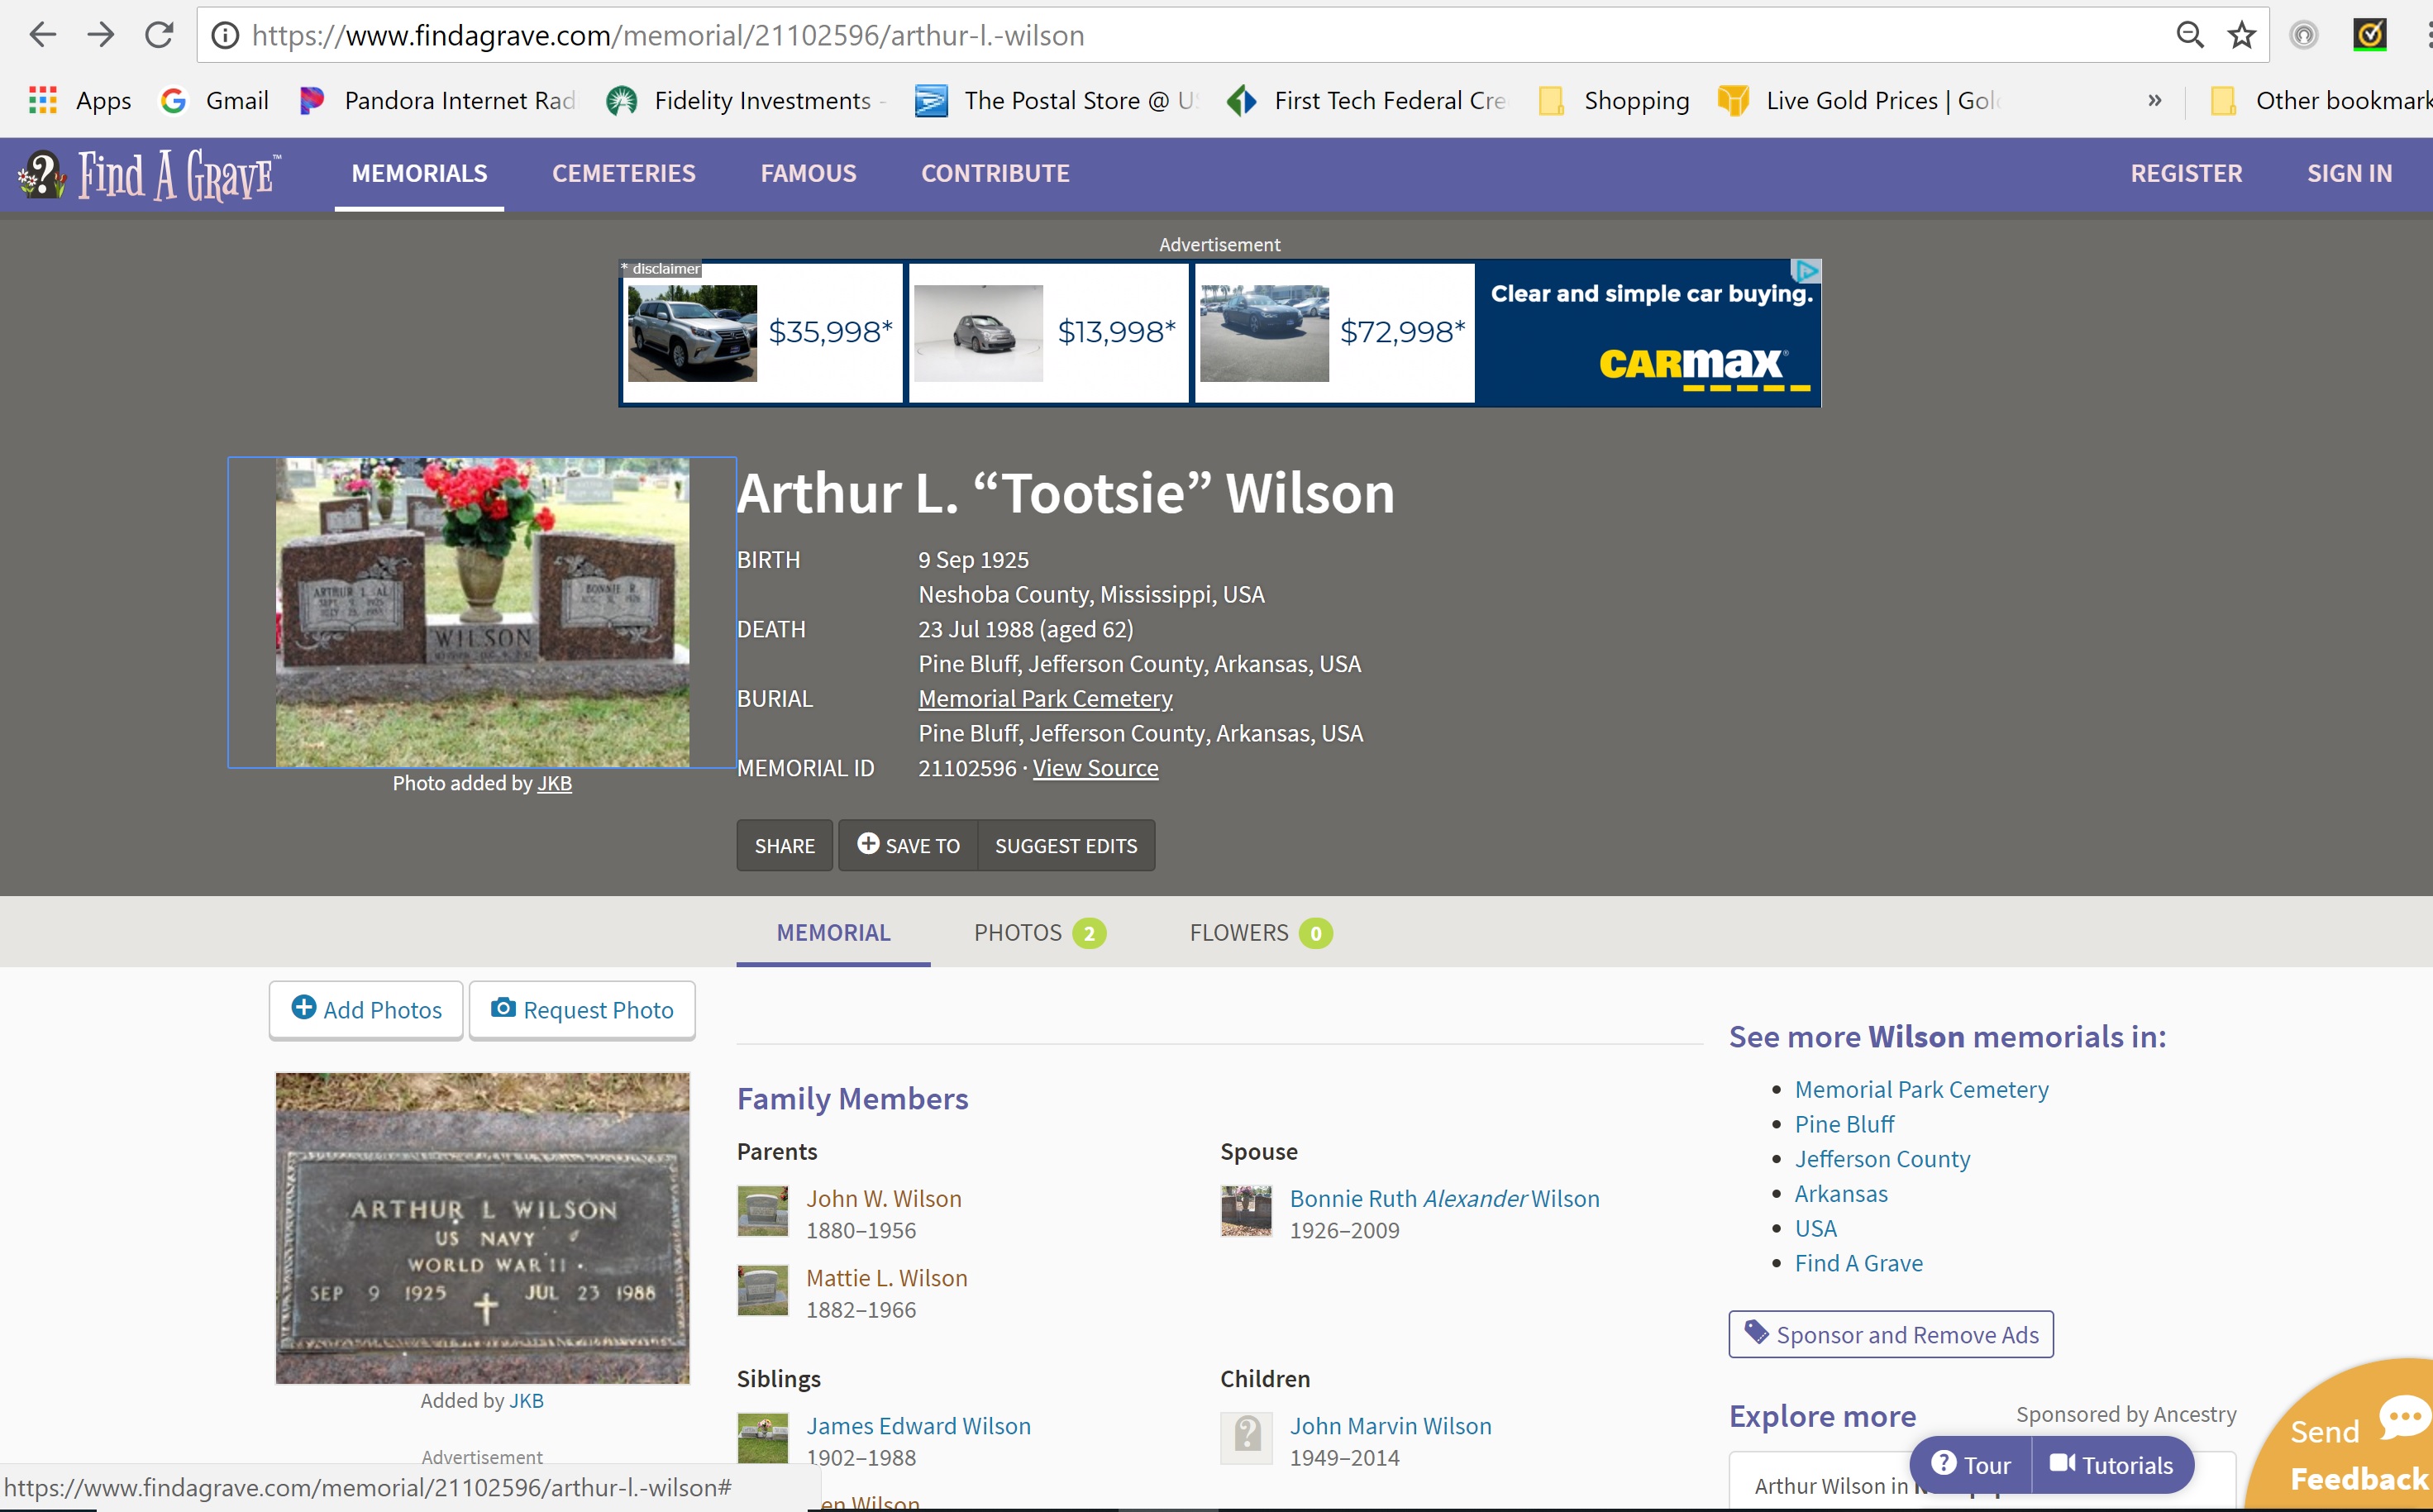This screenshot has width=2433, height=1512.
Task: Open the Gmail bookmark
Action: click(x=215, y=100)
